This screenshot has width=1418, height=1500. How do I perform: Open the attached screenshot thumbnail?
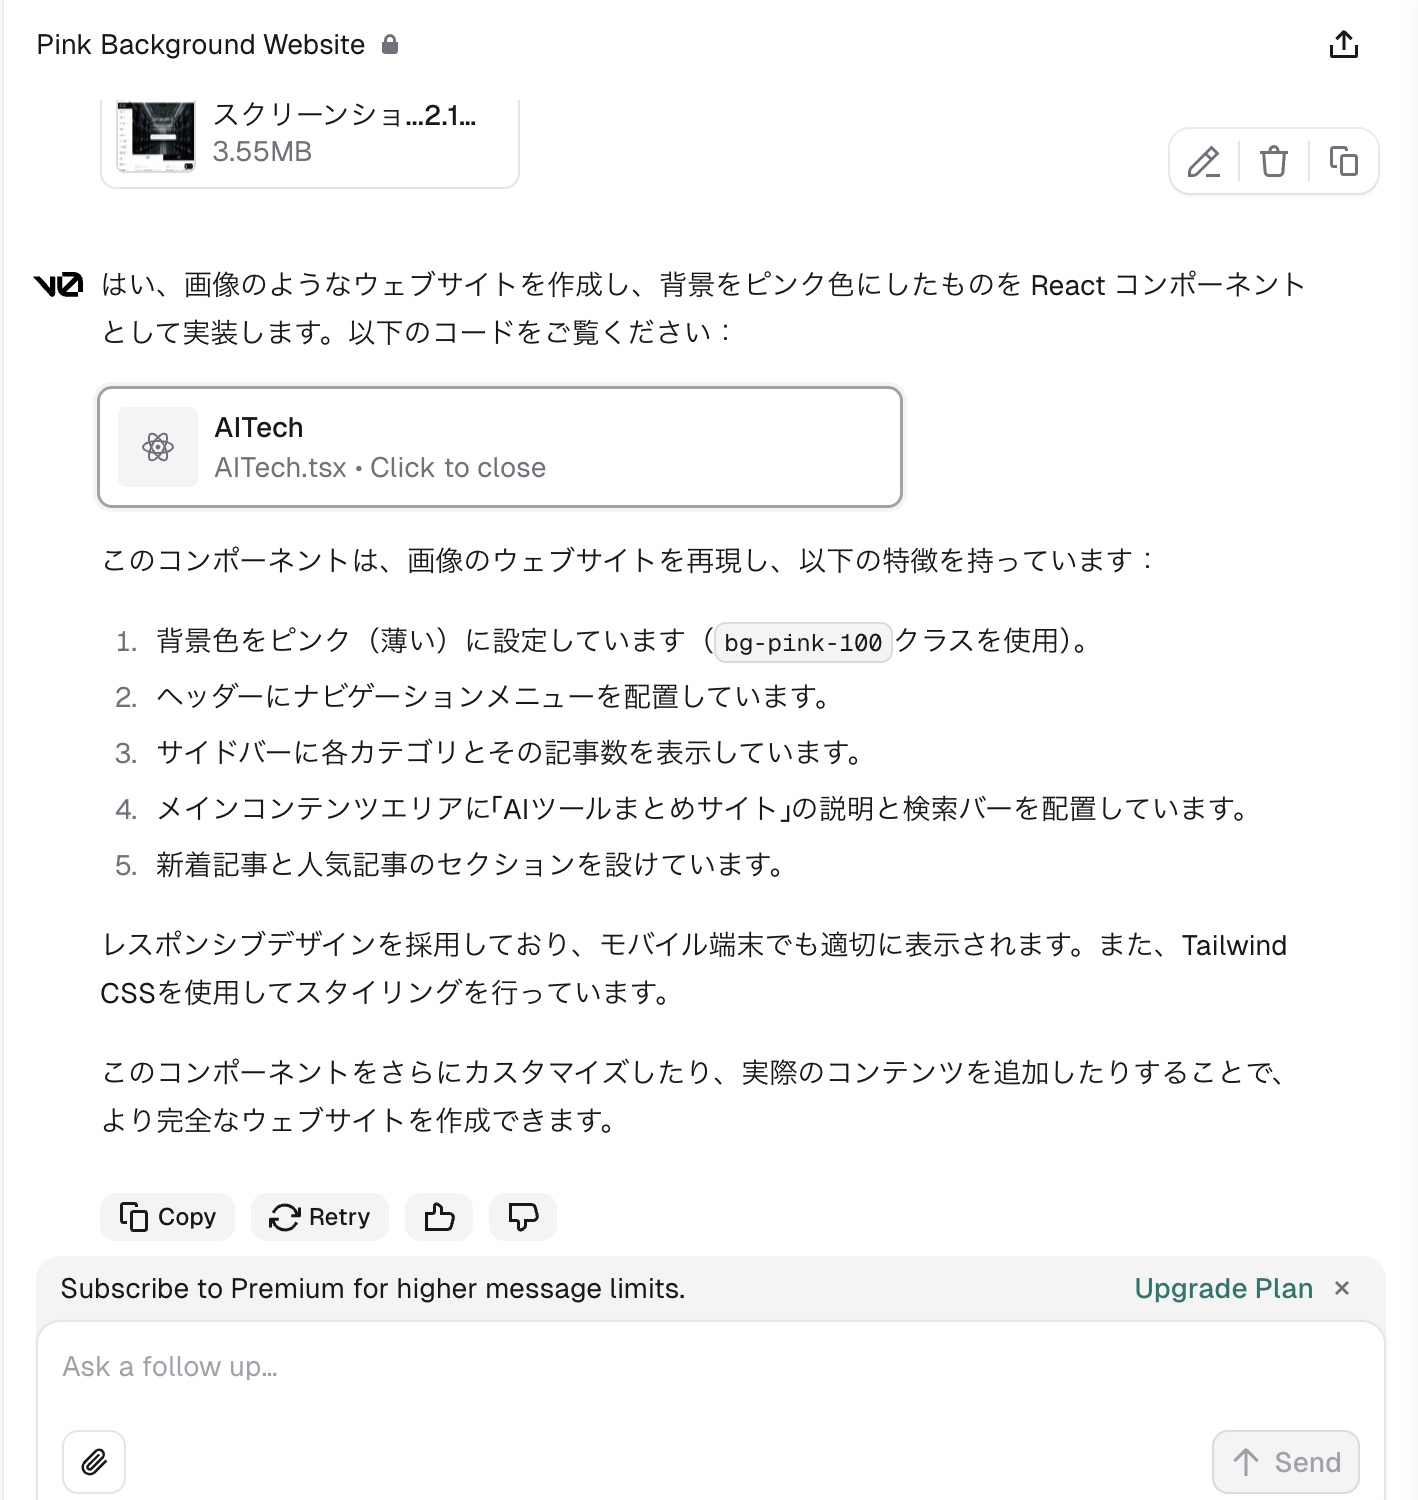click(x=156, y=136)
